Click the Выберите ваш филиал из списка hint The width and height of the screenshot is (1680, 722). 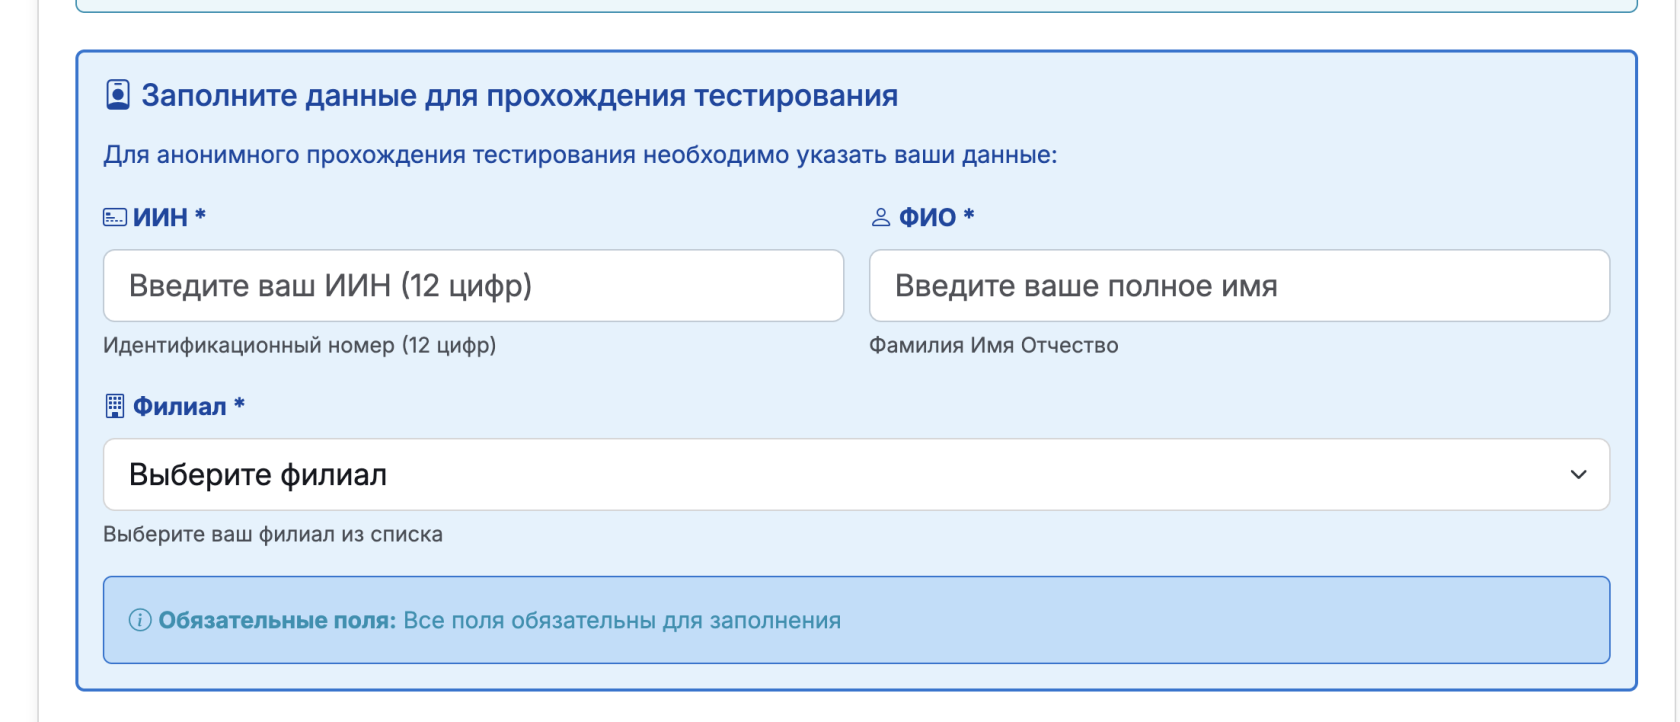click(272, 534)
